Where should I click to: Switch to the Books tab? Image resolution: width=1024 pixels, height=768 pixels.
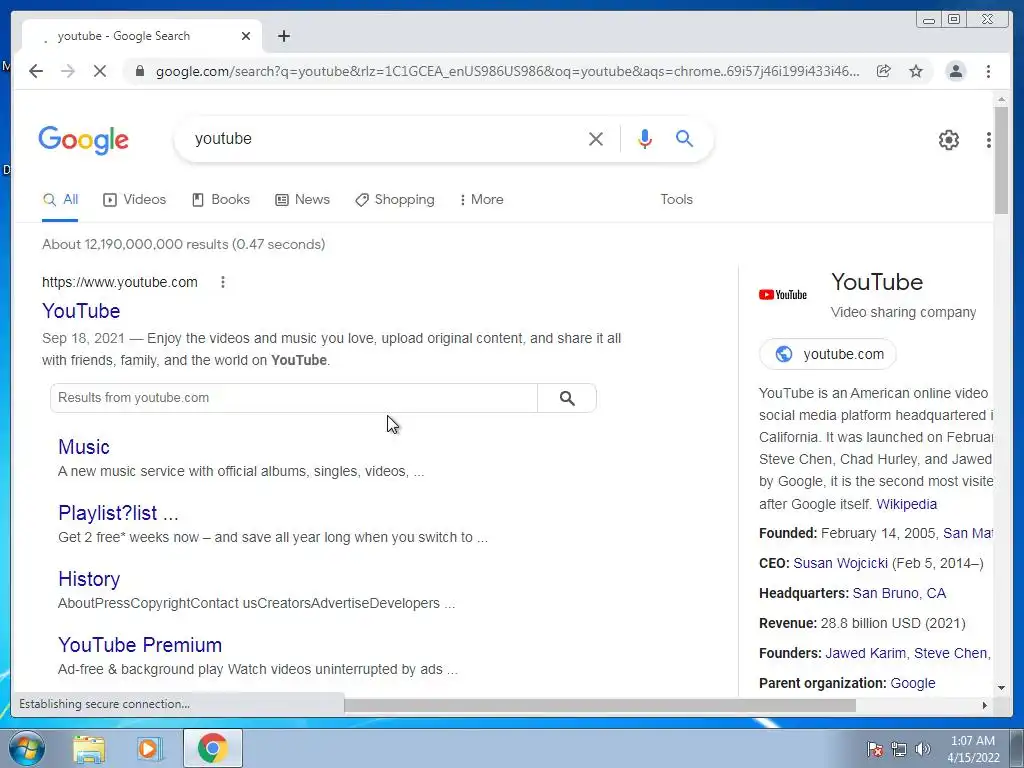click(221, 200)
